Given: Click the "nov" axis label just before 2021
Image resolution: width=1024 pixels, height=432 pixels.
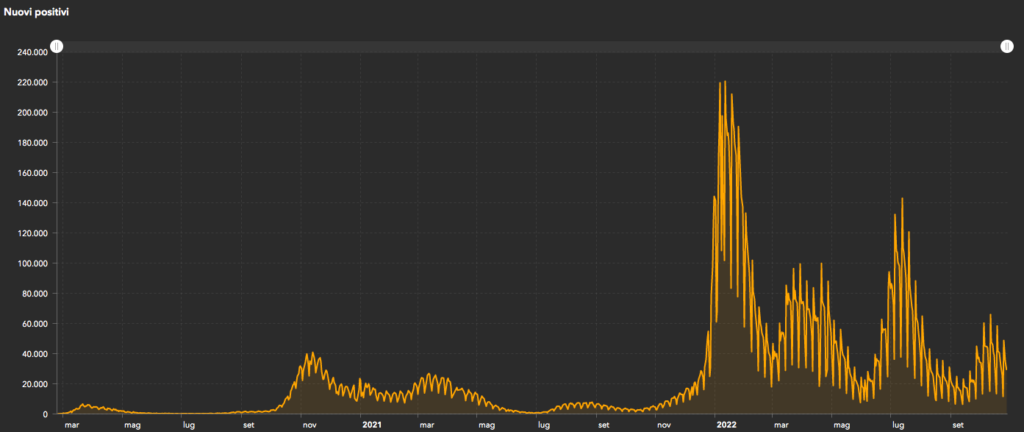Looking at the screenshot, I should click(x=309, y=424).
